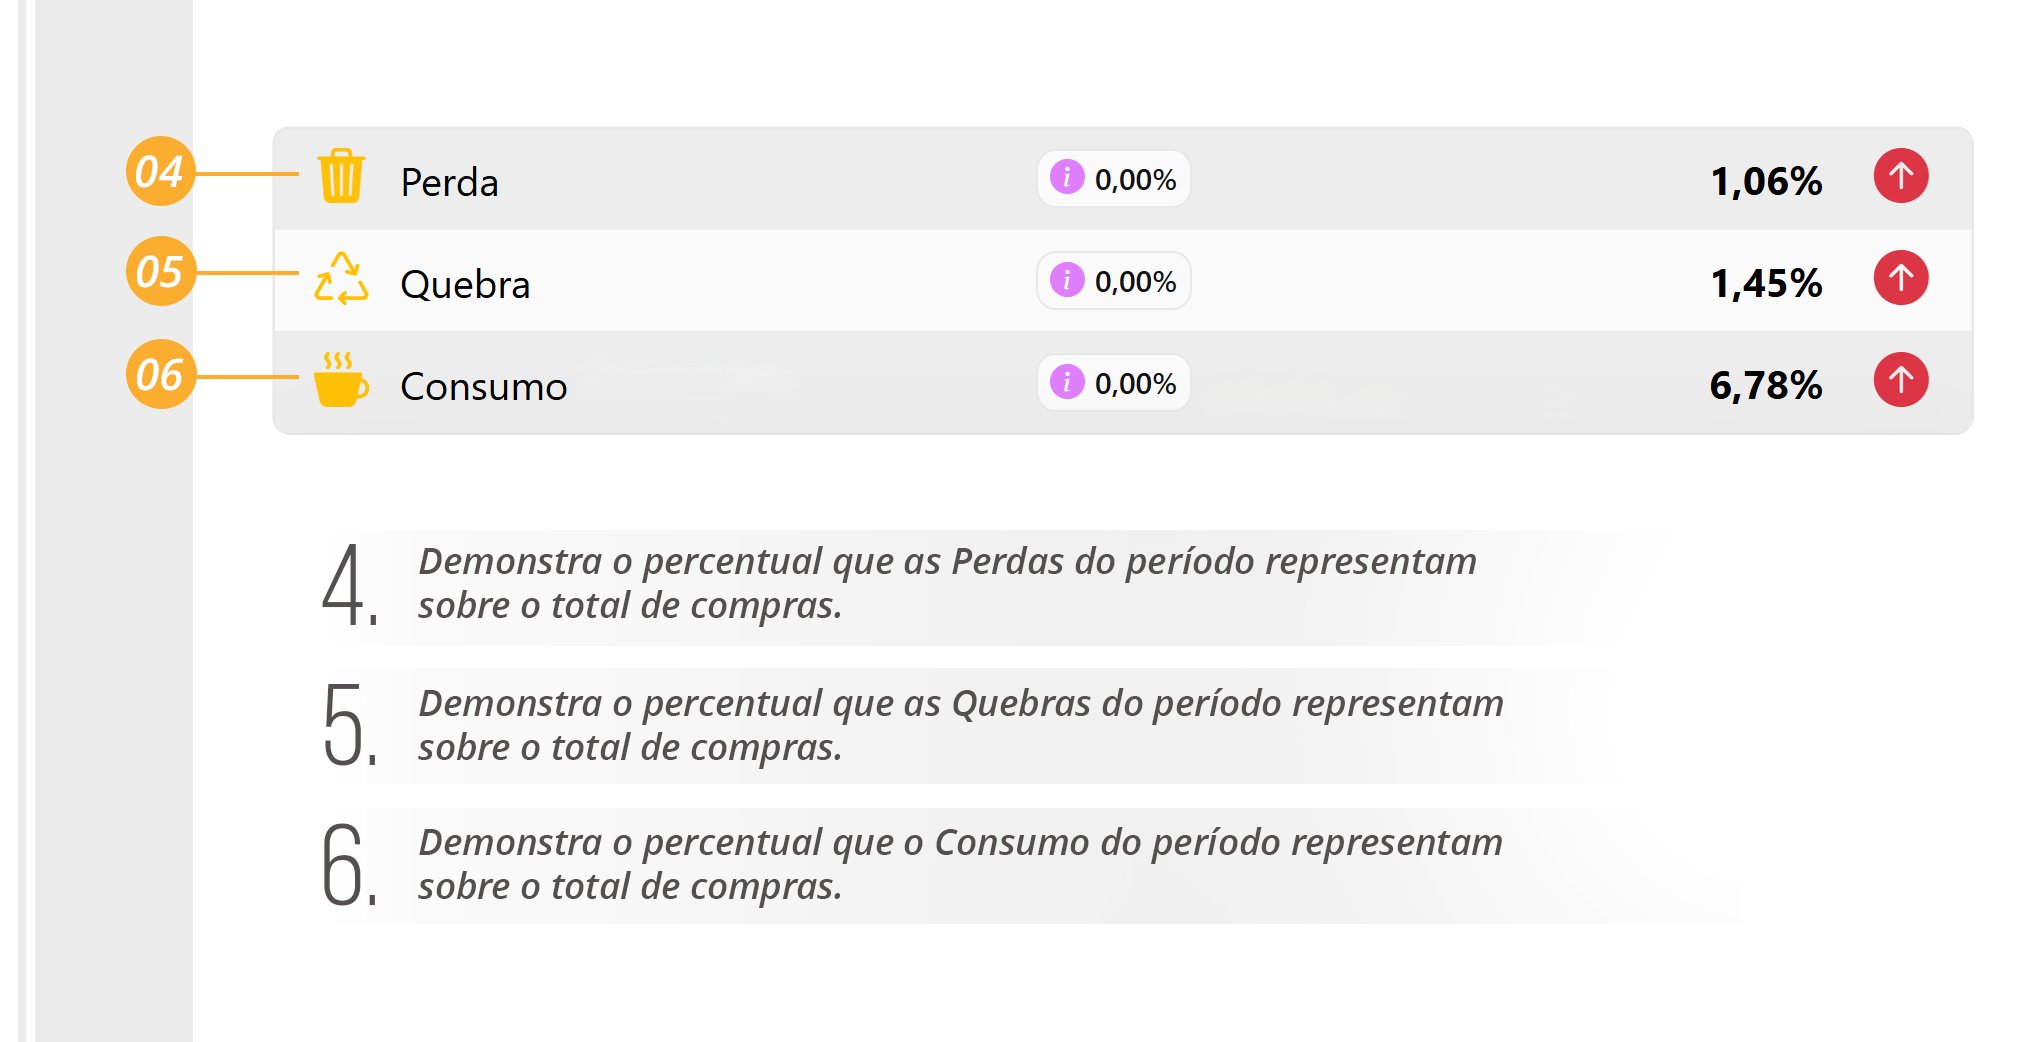The height and width of the screenshot is (1042, 2040).
Task: Click description 4 about Perdas do período
Action: tap(947, 584)
